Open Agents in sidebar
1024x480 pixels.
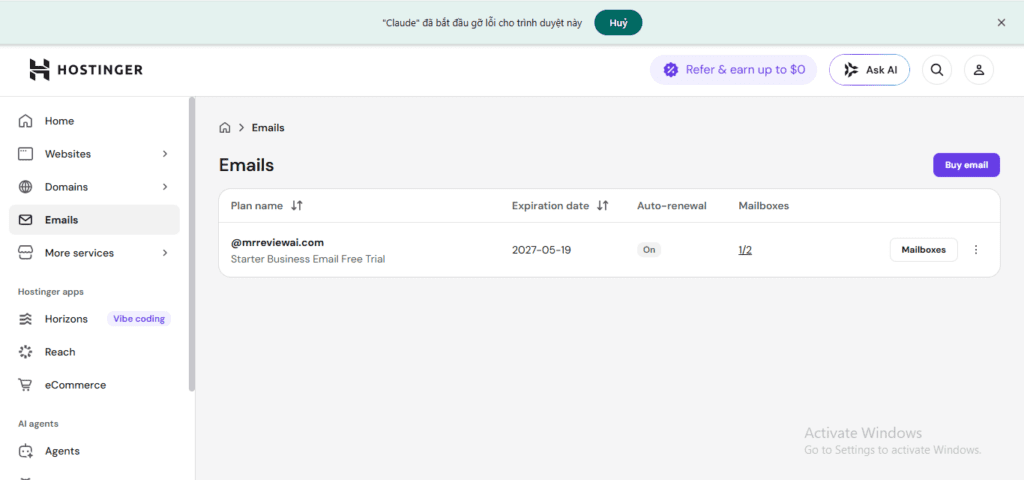94,451
